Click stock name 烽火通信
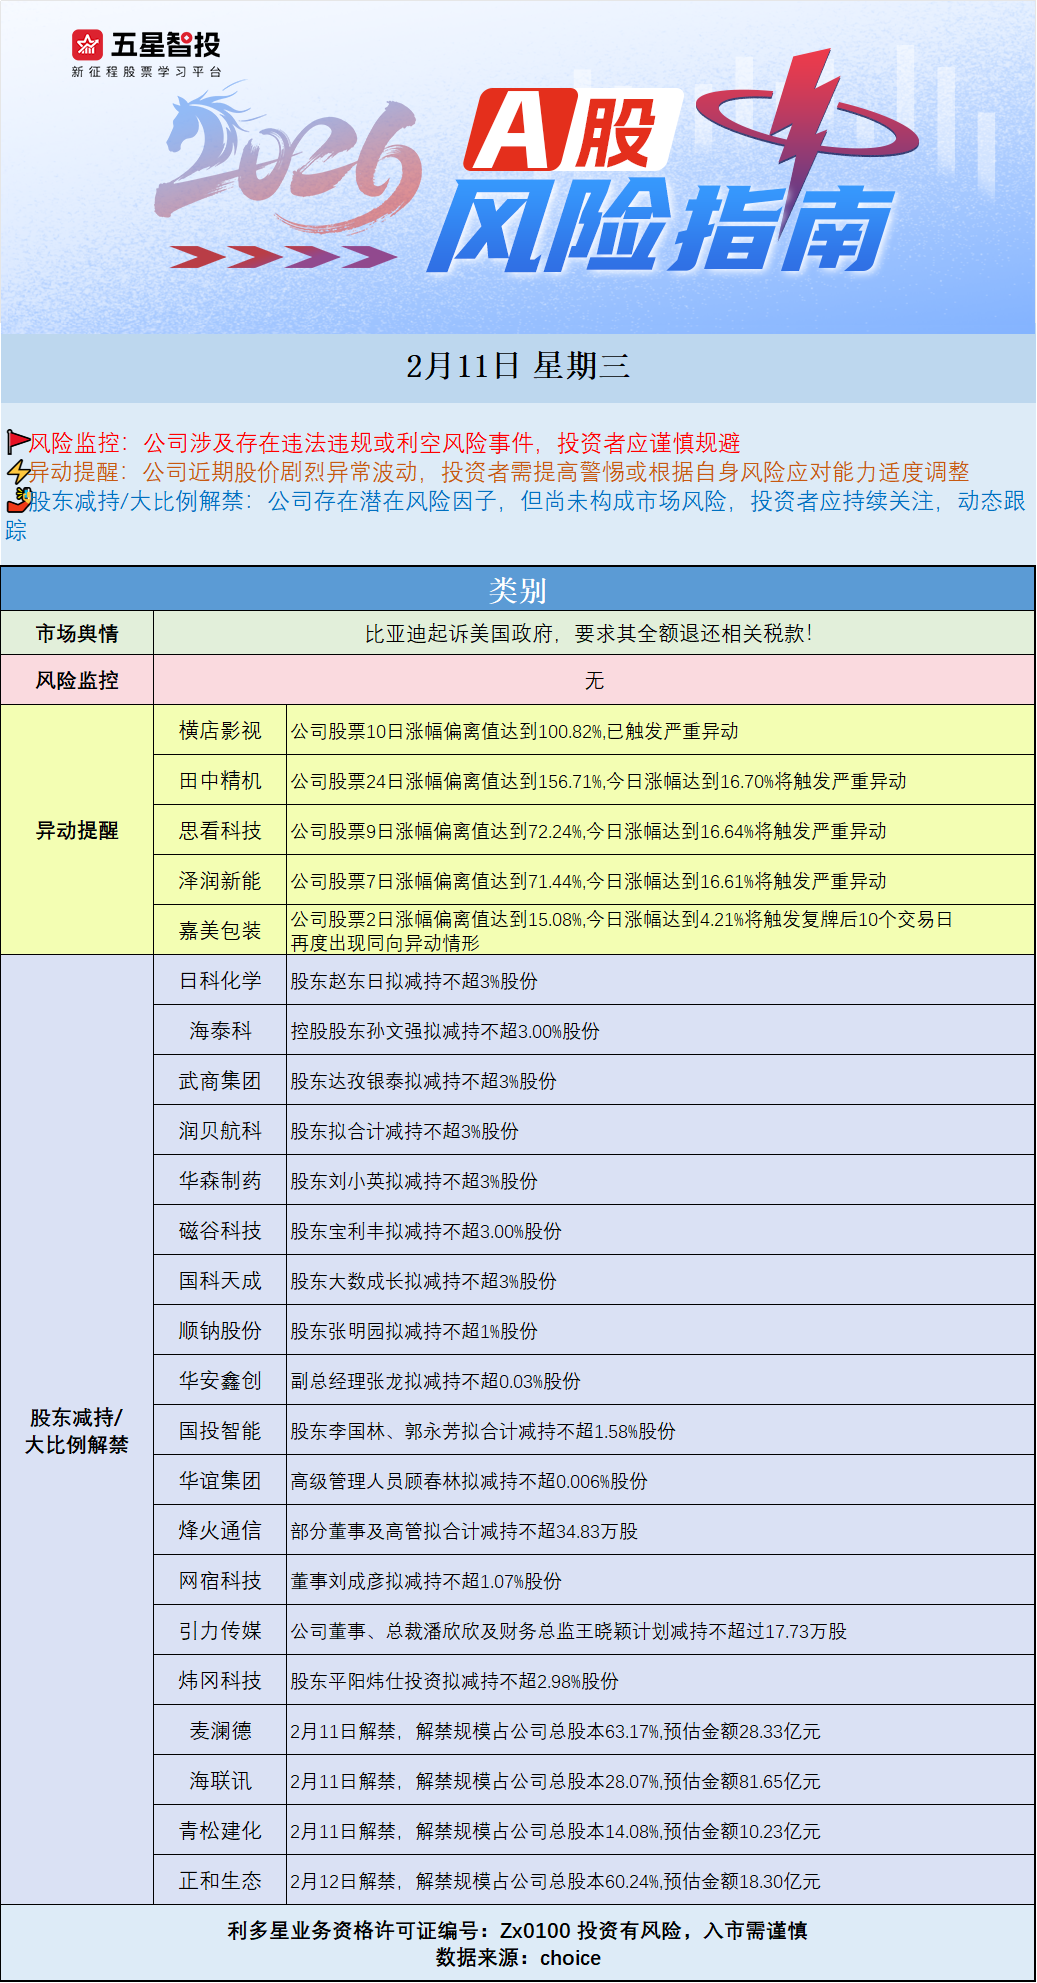 point(220,1531)
